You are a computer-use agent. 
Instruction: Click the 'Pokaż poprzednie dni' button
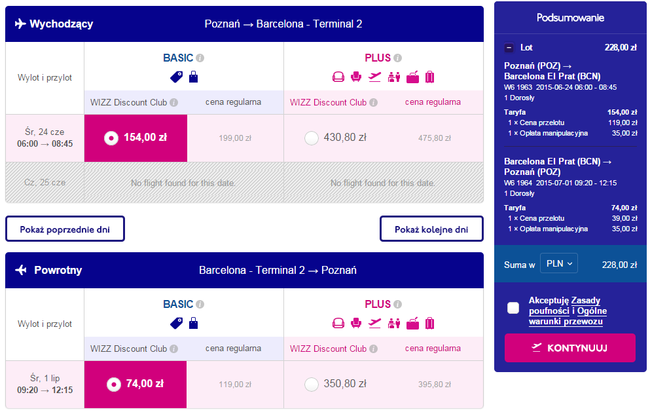[x=63, y=229]
